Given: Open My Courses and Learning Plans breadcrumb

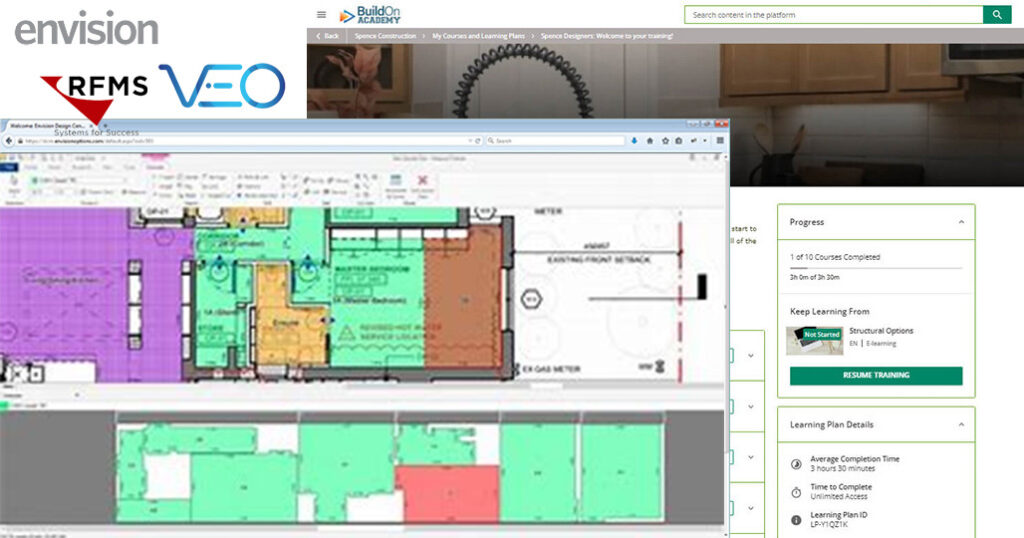Looking at the screenshot, I should (x=480, y=36).
